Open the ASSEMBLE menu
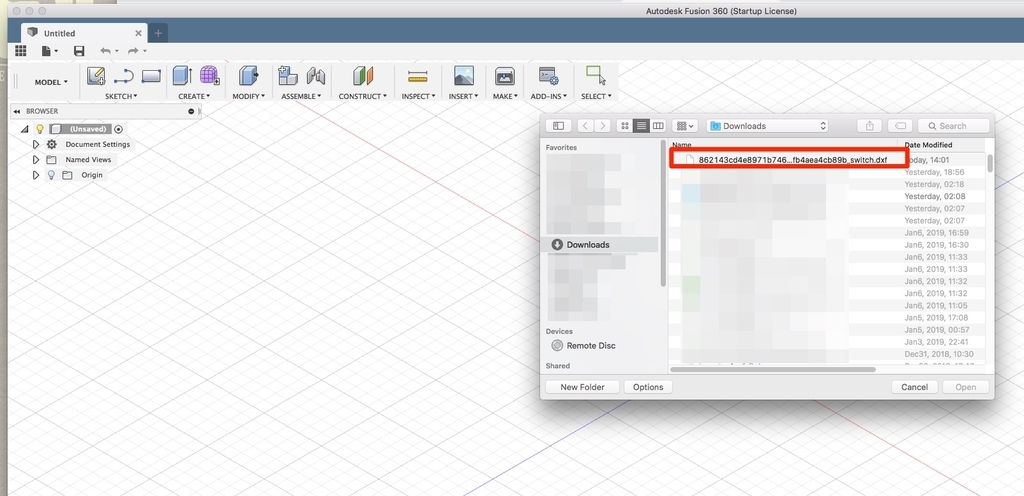Image resolution: width=1024 pixels, height=496 pixels. coord(300,96)
